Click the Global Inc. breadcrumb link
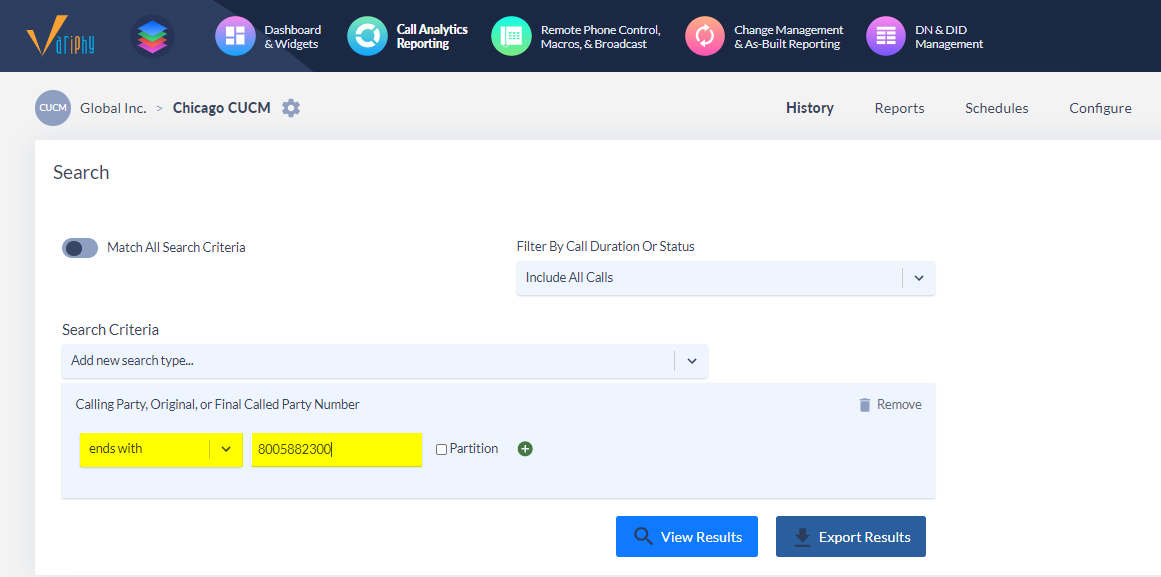This screenshot has height=577, width=1161. [113, 108]
